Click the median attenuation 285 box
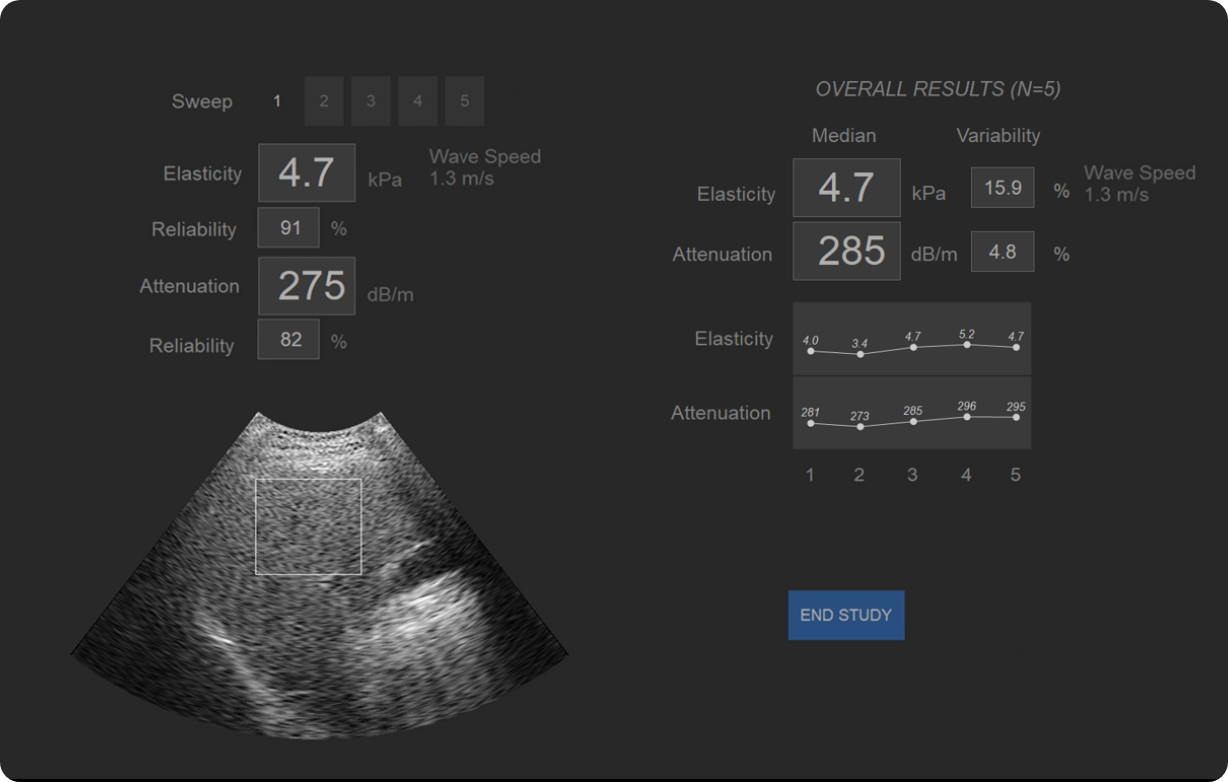Image resolution: width=1228 pixels, height=782 pixels. click(x=846, y=251)
